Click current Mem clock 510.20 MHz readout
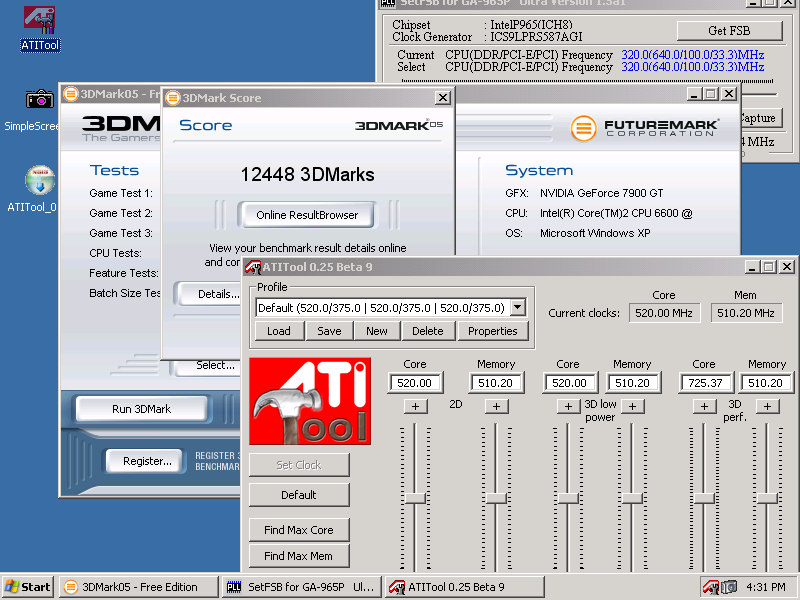800x600 pixels. click(746, 313)
